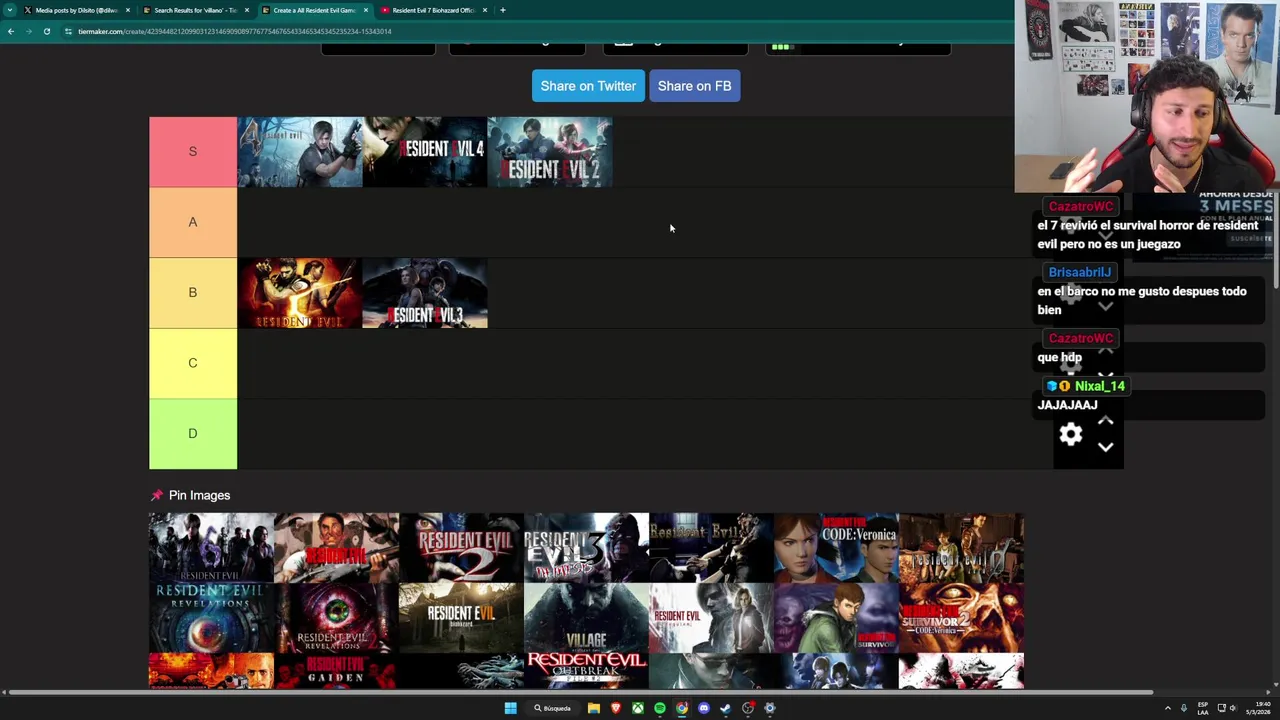Pick the Resident Evil Outbreak File #2 image
This screenshot has height=720, width=1280.
[x=586, y=671]
